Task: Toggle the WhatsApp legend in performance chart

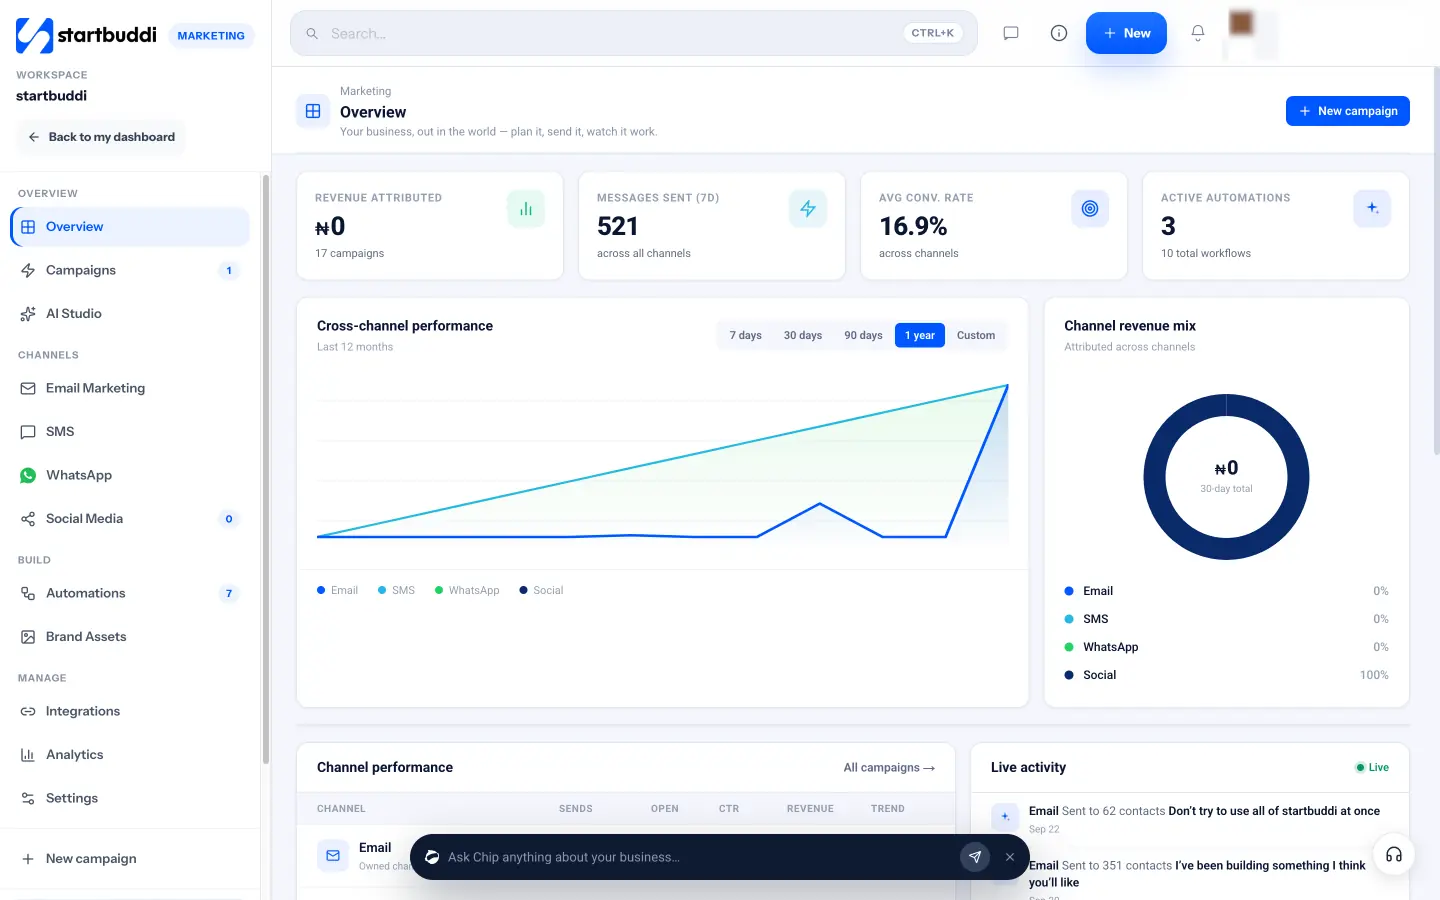Action: [x=467, y=591]
